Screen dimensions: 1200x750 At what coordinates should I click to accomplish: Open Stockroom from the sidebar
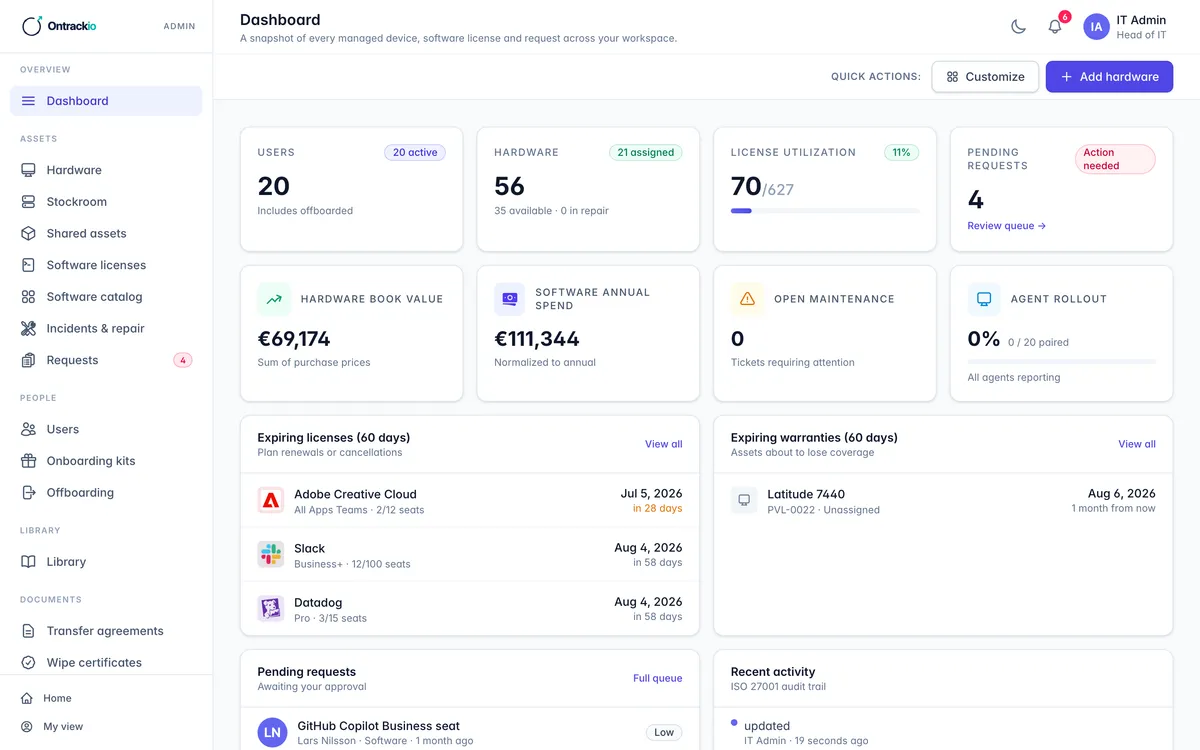pos(106,202)
